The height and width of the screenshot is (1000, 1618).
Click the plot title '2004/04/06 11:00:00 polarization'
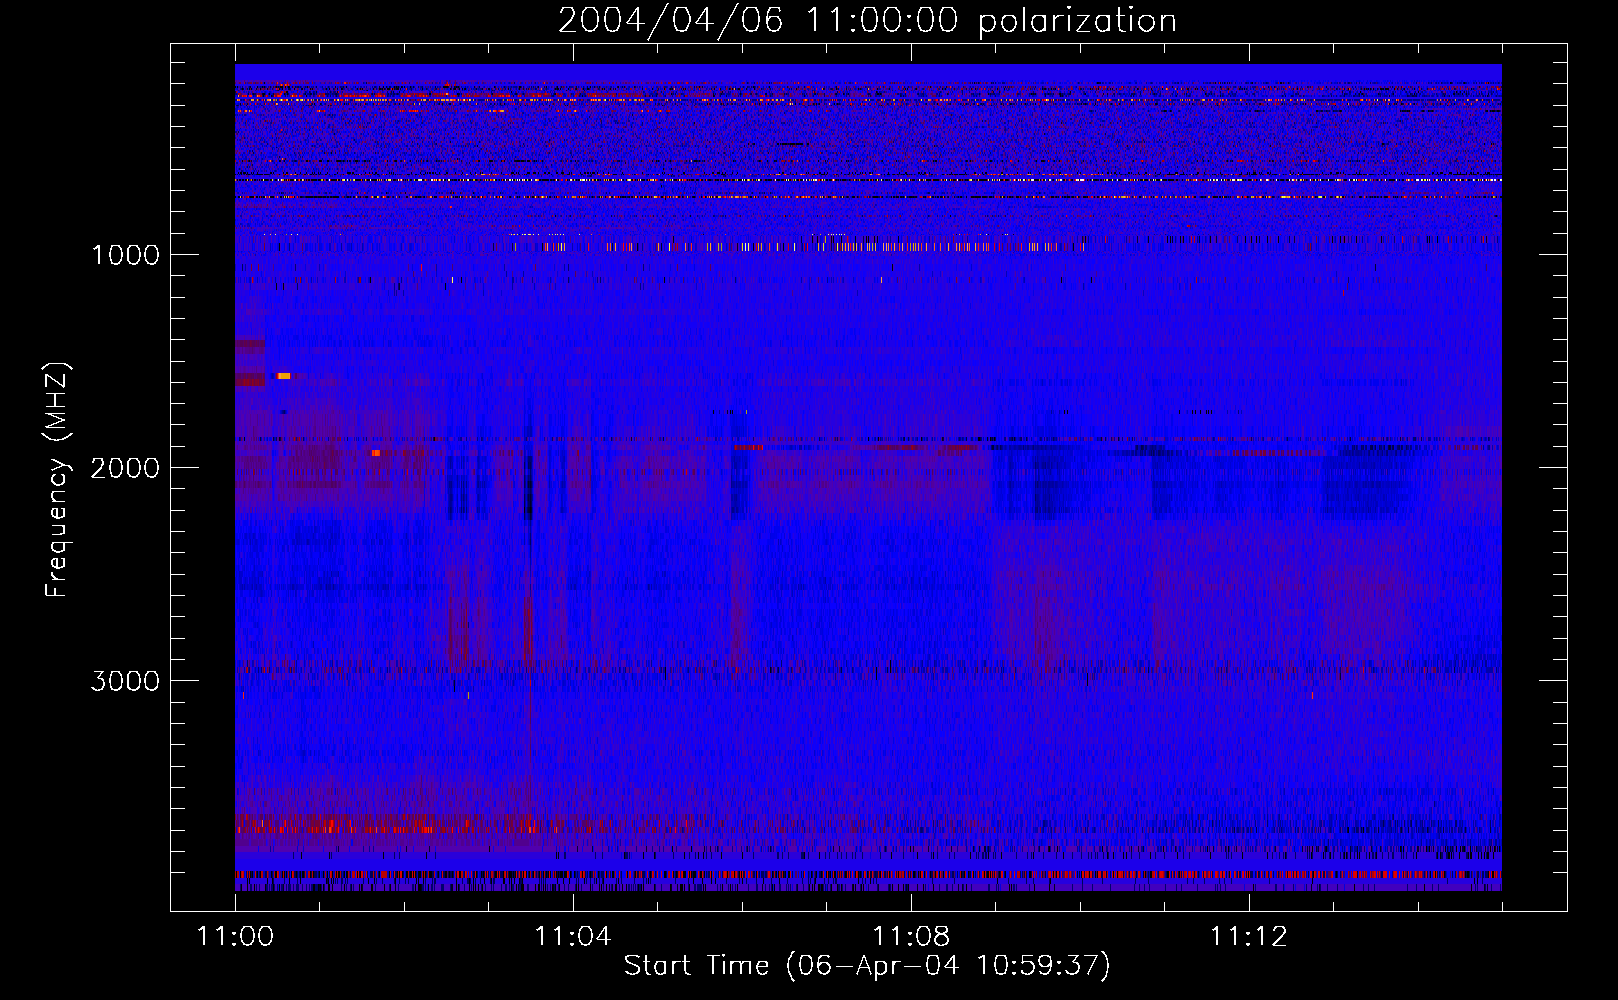tap(867, 20)
